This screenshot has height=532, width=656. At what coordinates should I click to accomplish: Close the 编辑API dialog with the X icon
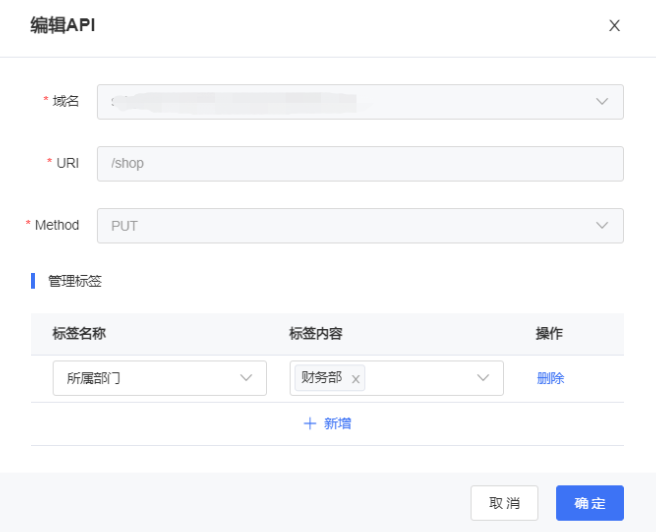click(615, 26)
